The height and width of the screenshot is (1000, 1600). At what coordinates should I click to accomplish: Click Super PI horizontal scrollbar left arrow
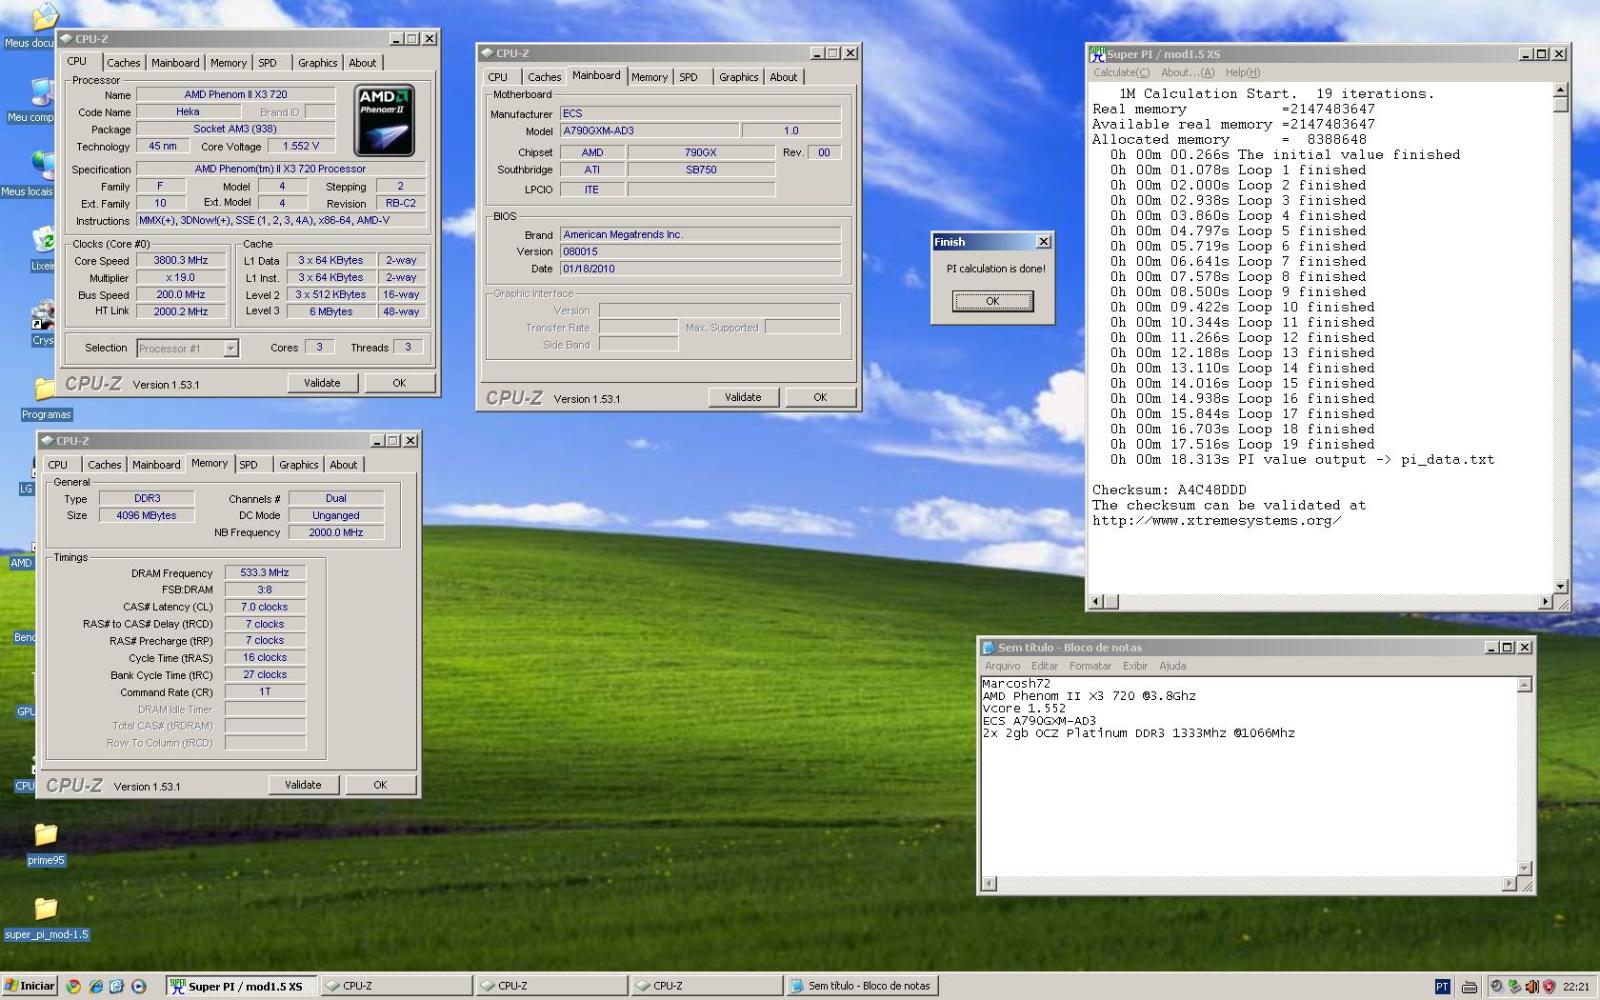coord(1096,602)
